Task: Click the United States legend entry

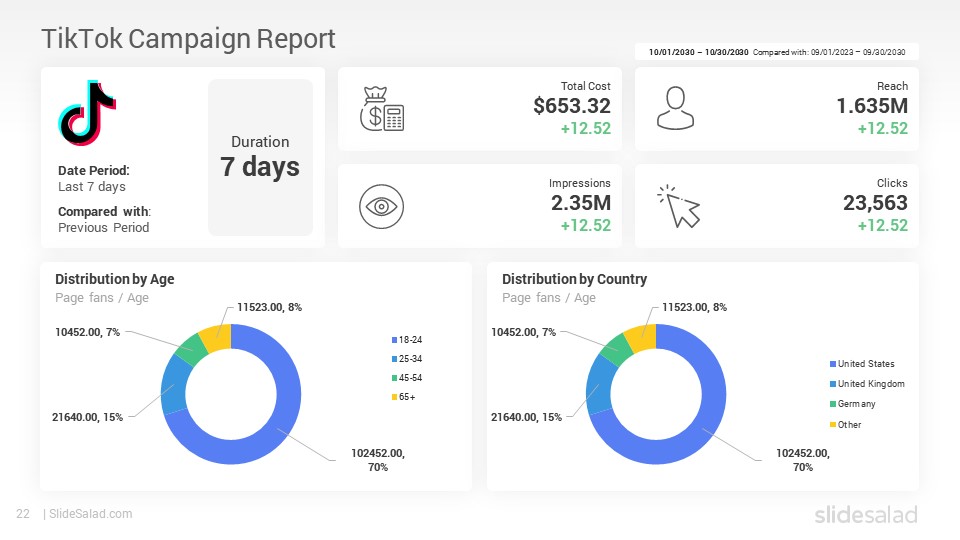Action: (x=862, y=364)
